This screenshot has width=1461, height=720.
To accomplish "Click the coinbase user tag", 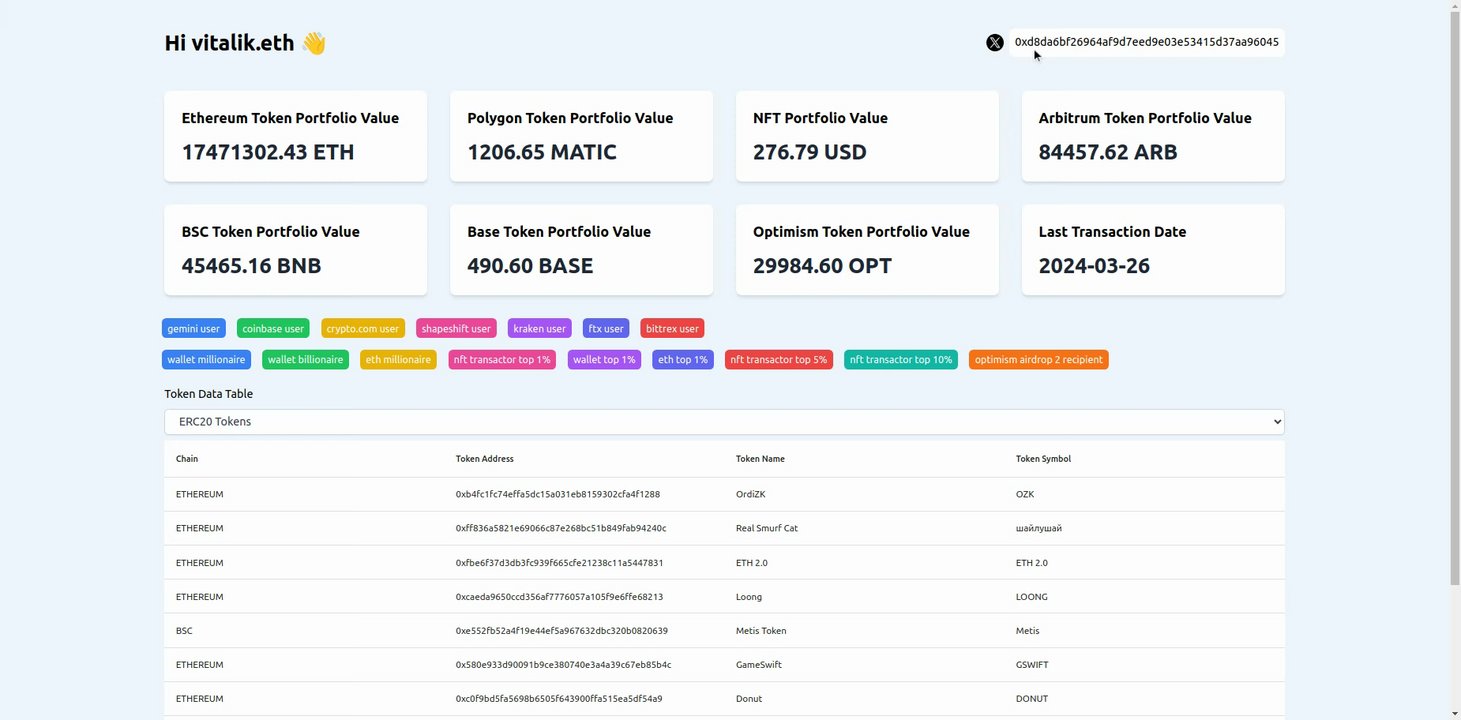I will 273,329.
